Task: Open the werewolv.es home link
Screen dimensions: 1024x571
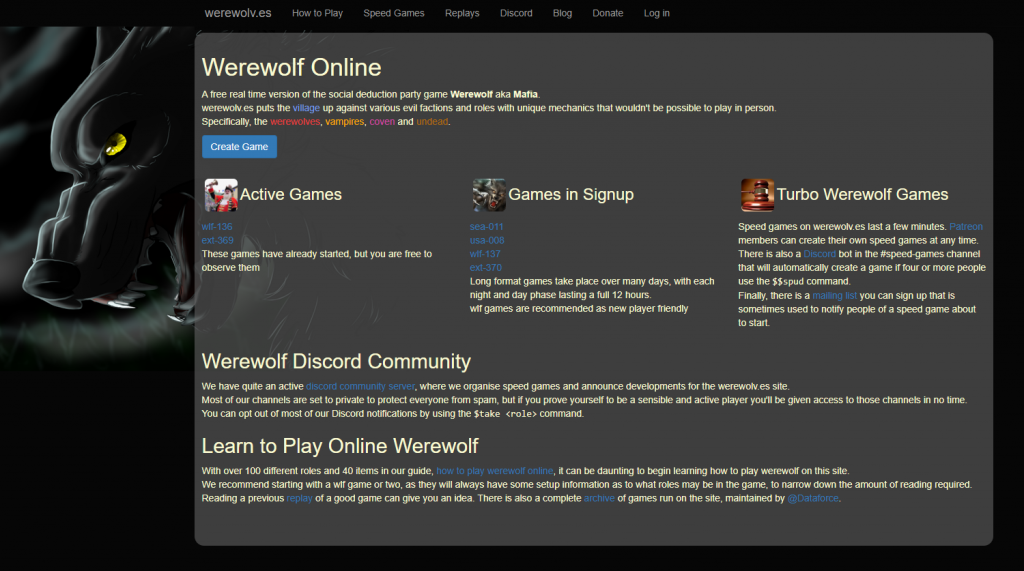Action: pyautogui.click(x=238, y=13)
